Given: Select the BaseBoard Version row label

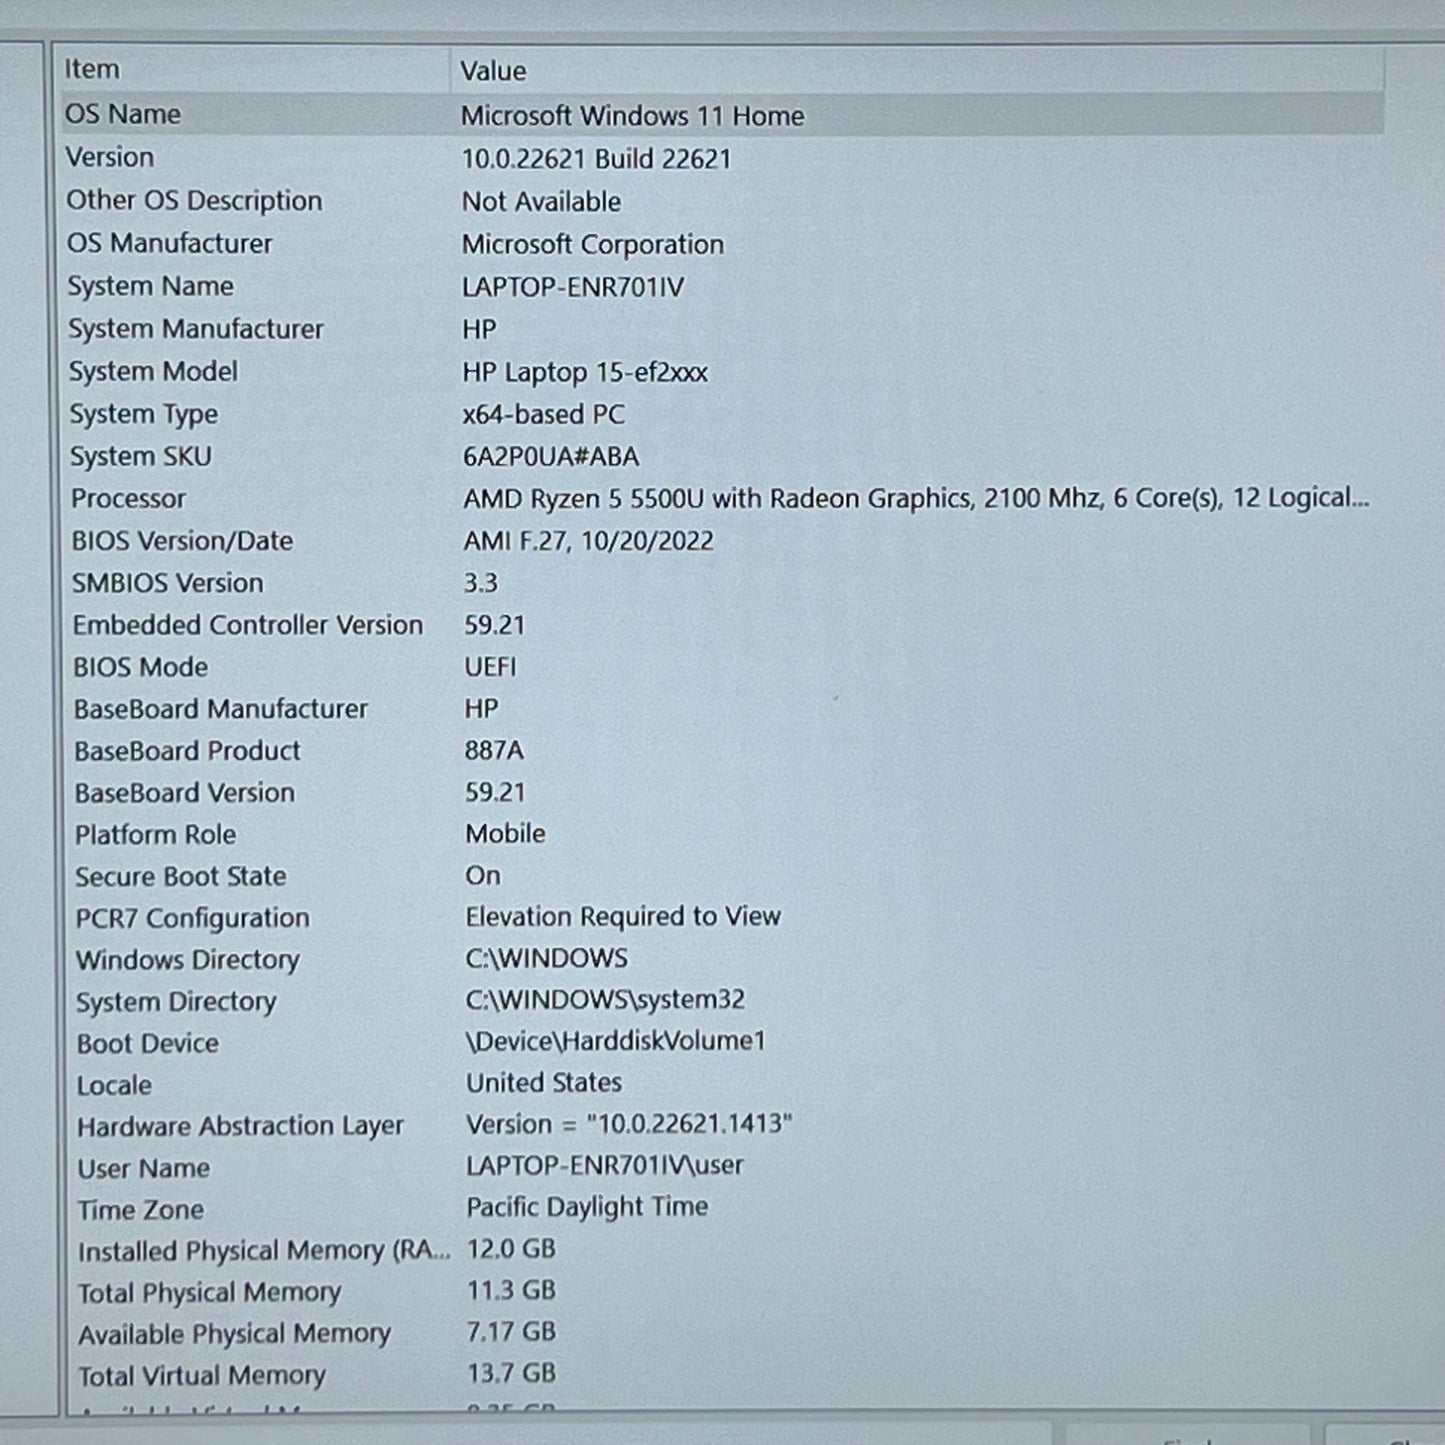Looking at the screenshot, I should point(185,793).
